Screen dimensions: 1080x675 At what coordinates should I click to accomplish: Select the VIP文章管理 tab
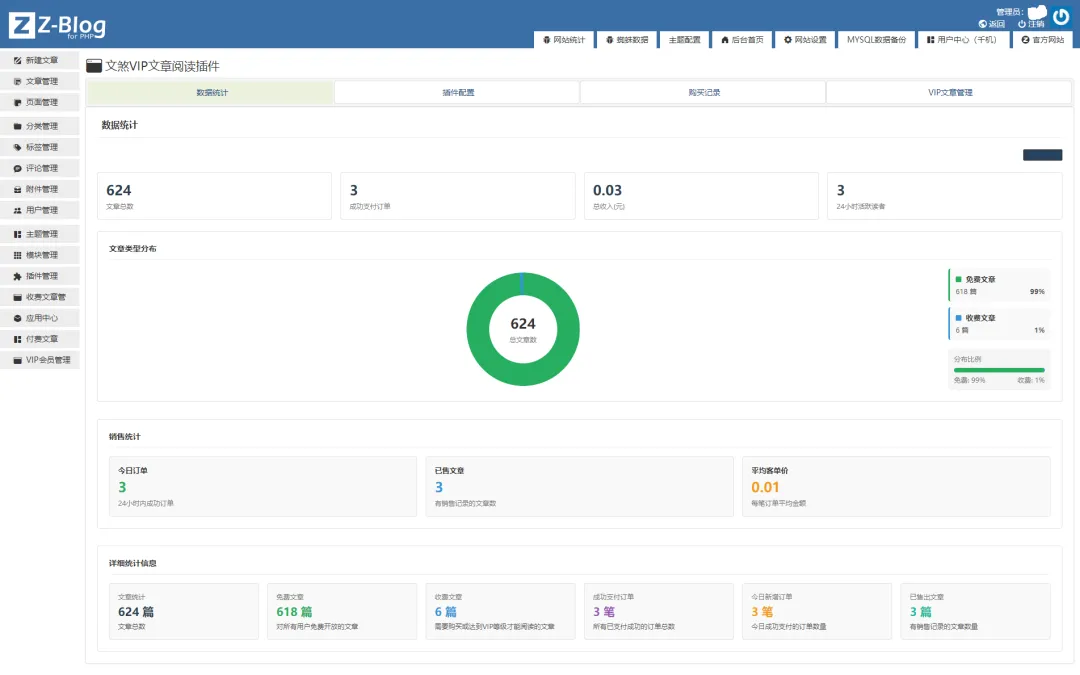click(x=949, y=92)
